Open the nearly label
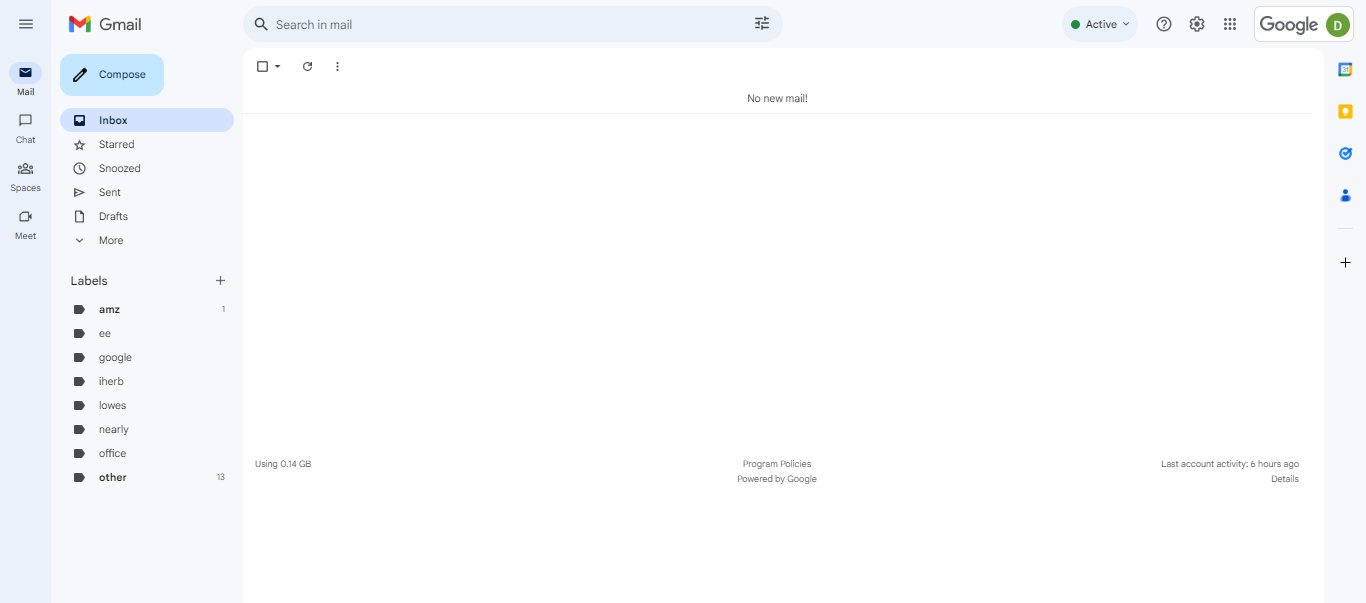 coord(147,430)
